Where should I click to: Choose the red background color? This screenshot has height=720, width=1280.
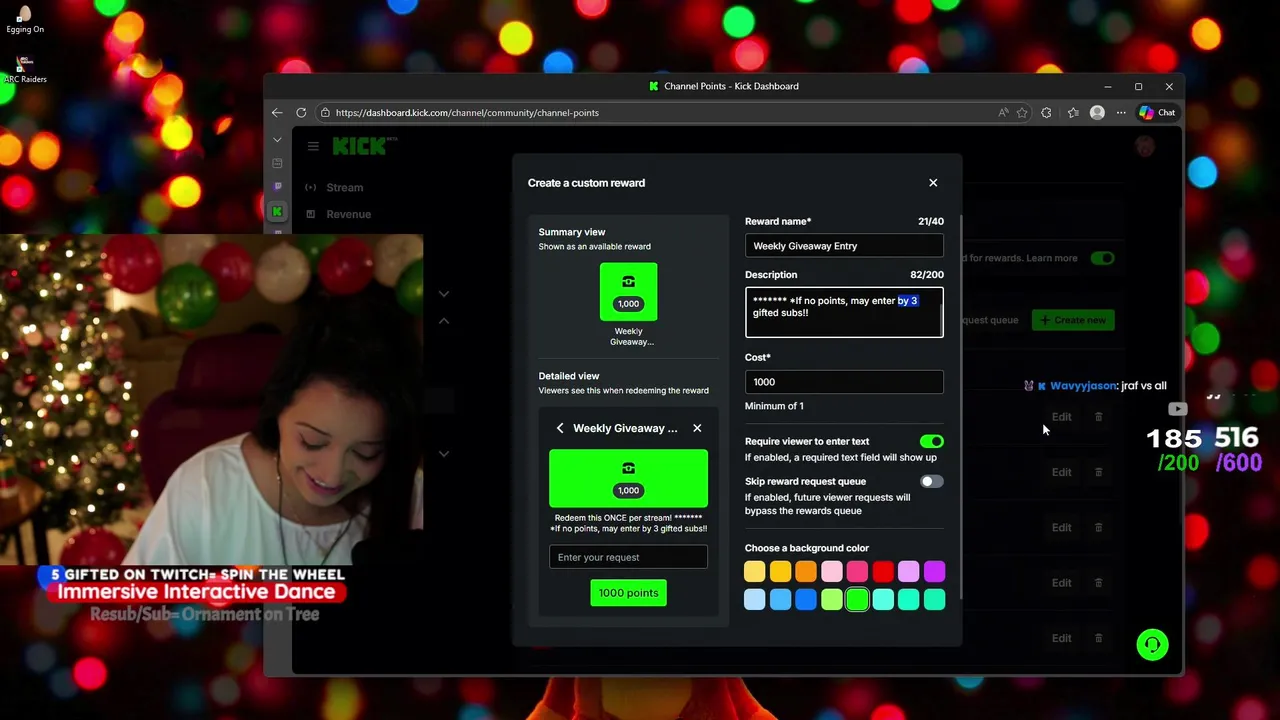click(x=883, y=572)
